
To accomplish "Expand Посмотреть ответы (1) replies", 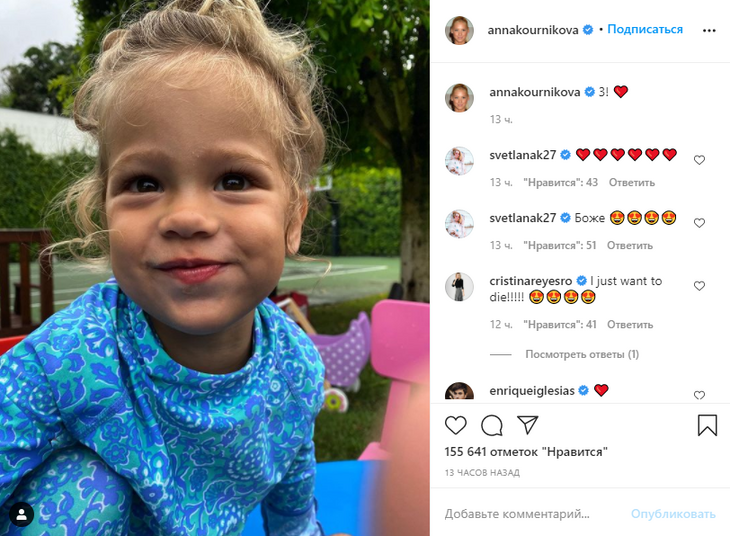I will 582,354.
